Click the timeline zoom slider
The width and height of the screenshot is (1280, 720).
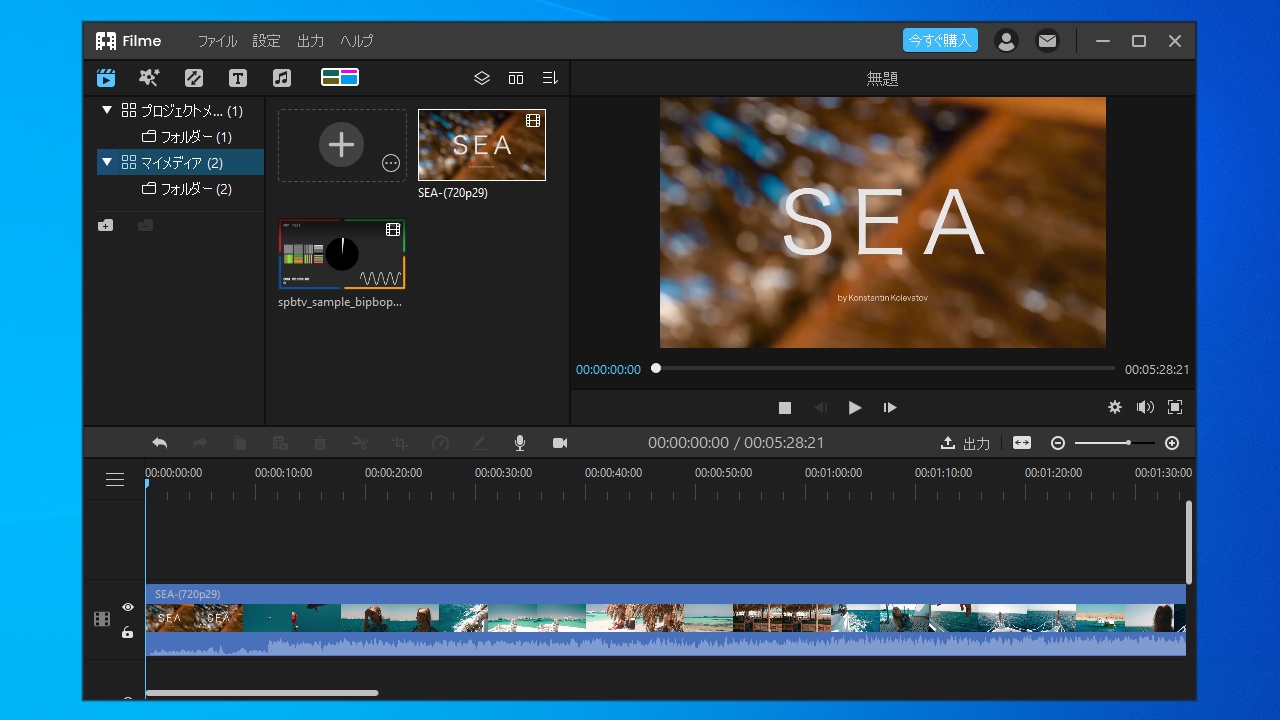tap(1114, 443)
